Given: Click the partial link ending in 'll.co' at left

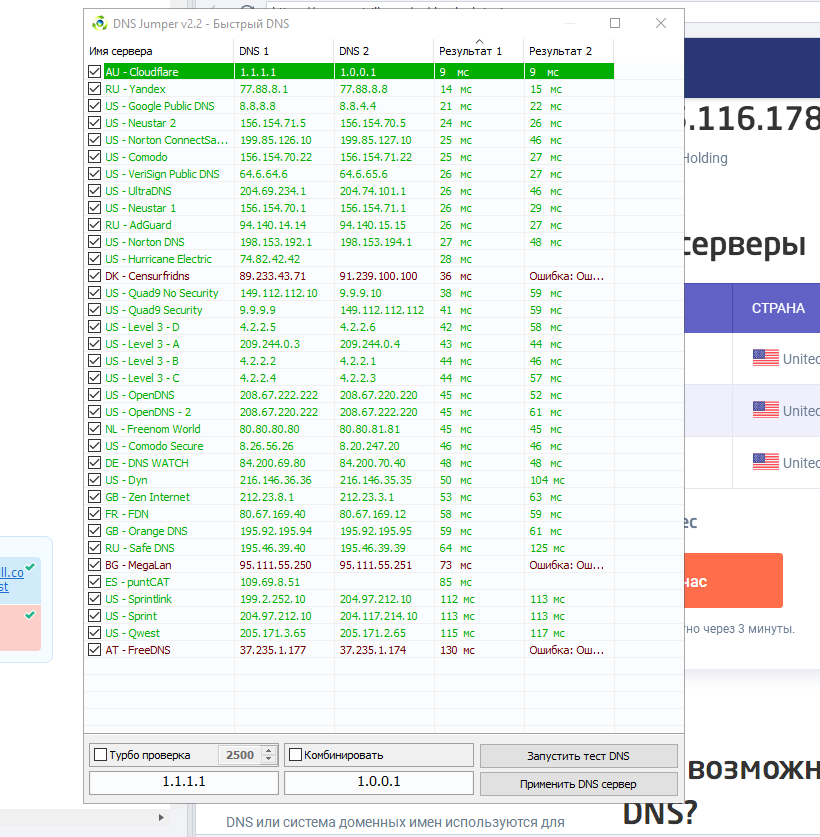Looking at the screenshot, I should (x=12, y=573).
